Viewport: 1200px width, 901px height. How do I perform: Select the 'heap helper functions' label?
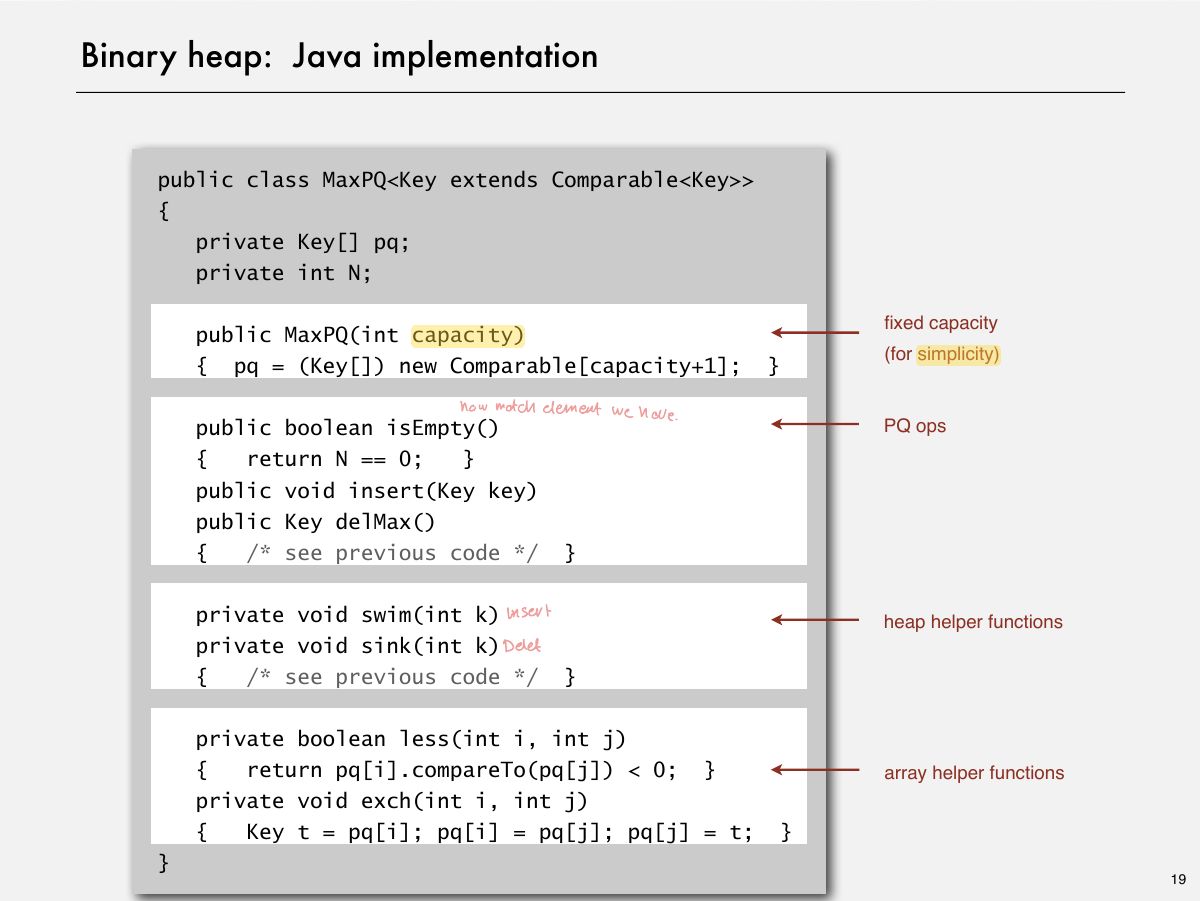click(973, 622)
